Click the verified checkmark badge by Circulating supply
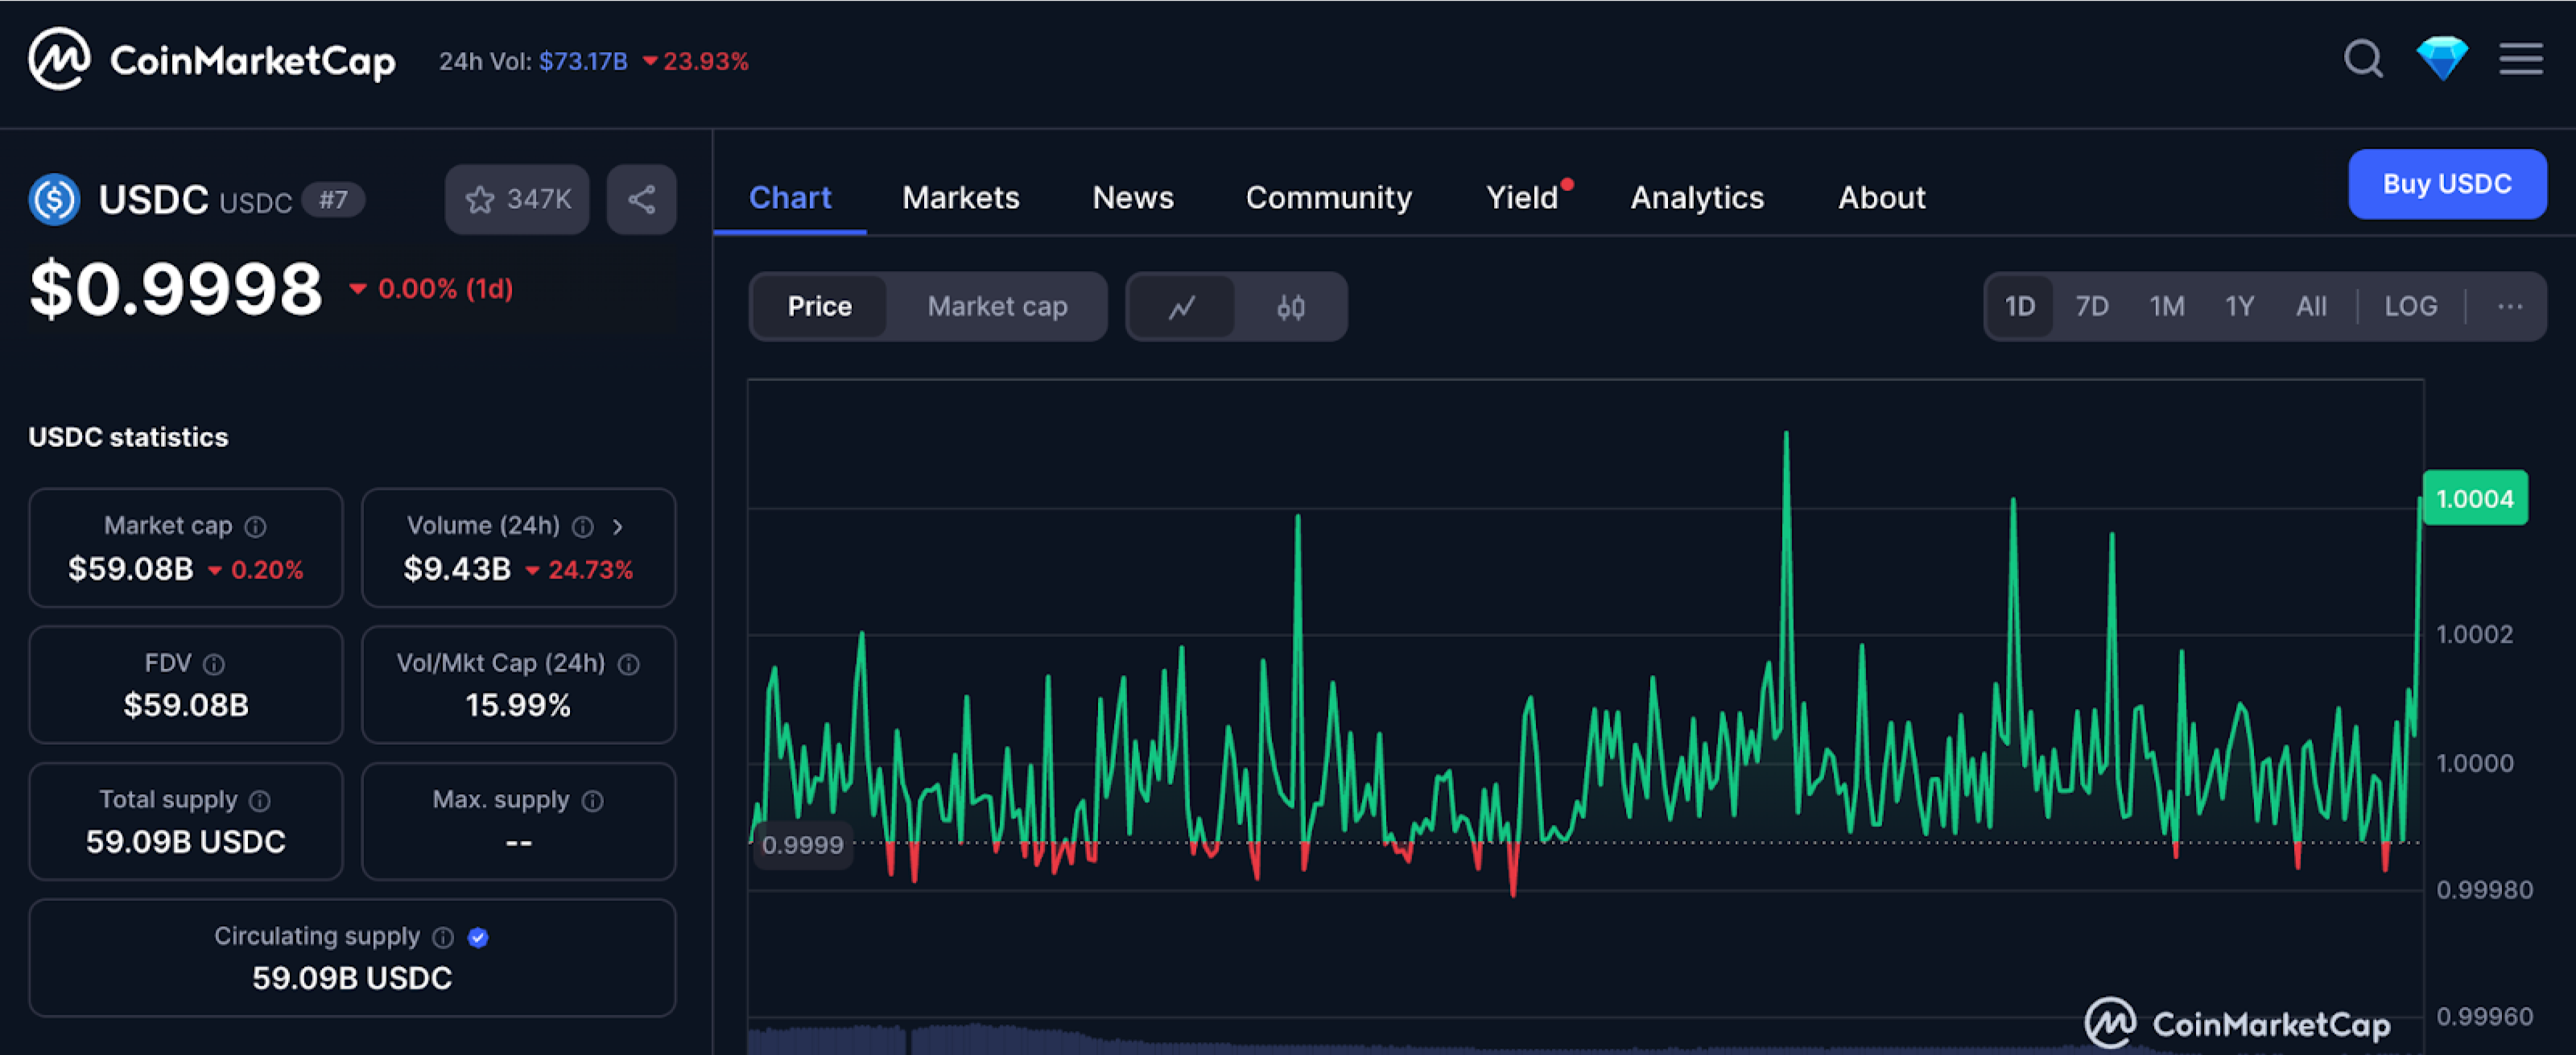Screen dimensions: 2576x1055 [x=478, y=937]
